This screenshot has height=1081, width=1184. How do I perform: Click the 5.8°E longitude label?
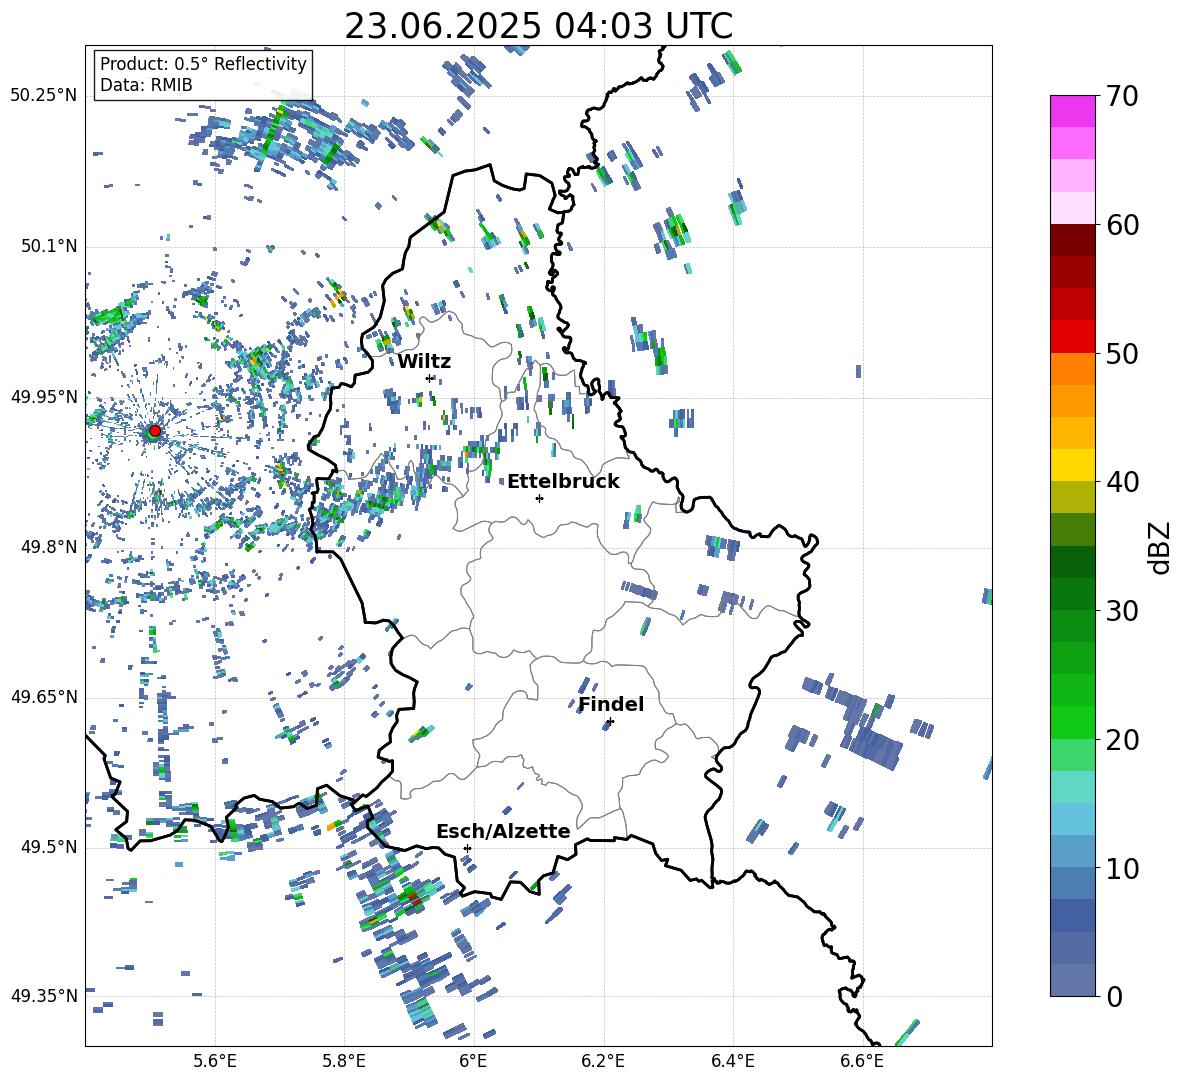pos(344,1061)
